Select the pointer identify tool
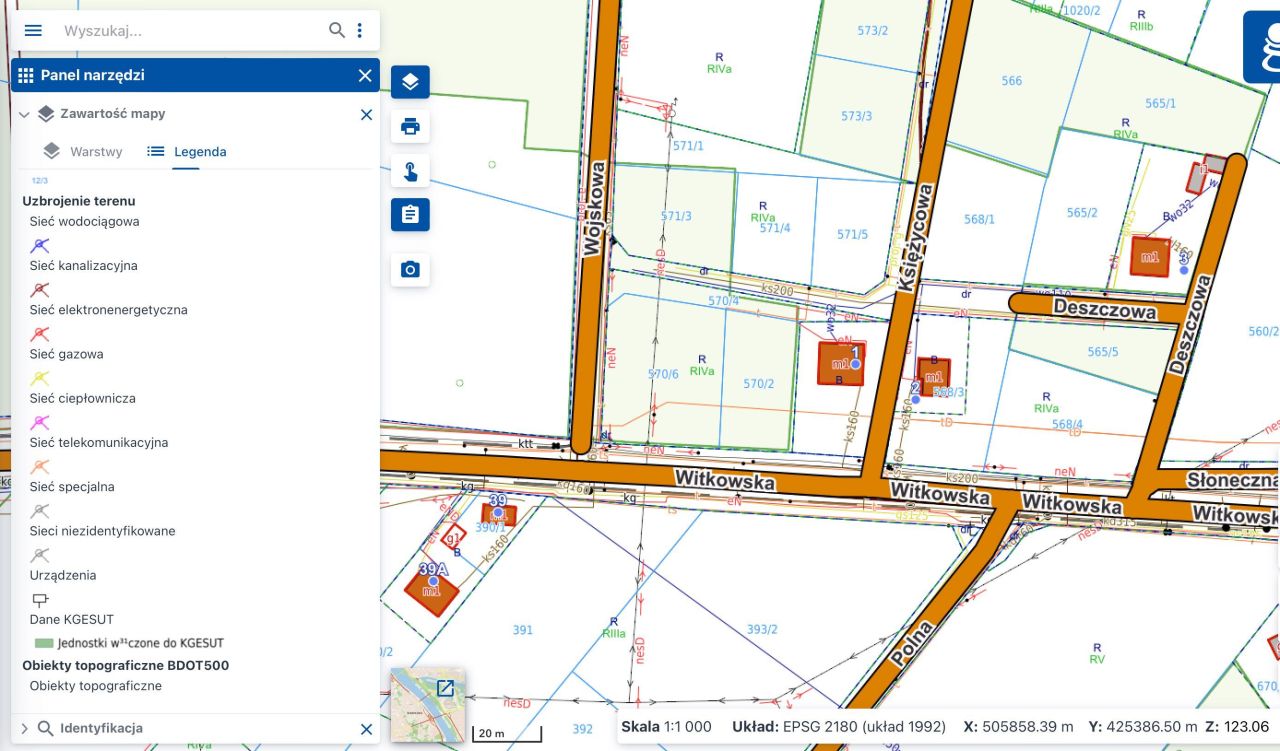The height and width of the screenshot is (751, 1280). (410, 171)
